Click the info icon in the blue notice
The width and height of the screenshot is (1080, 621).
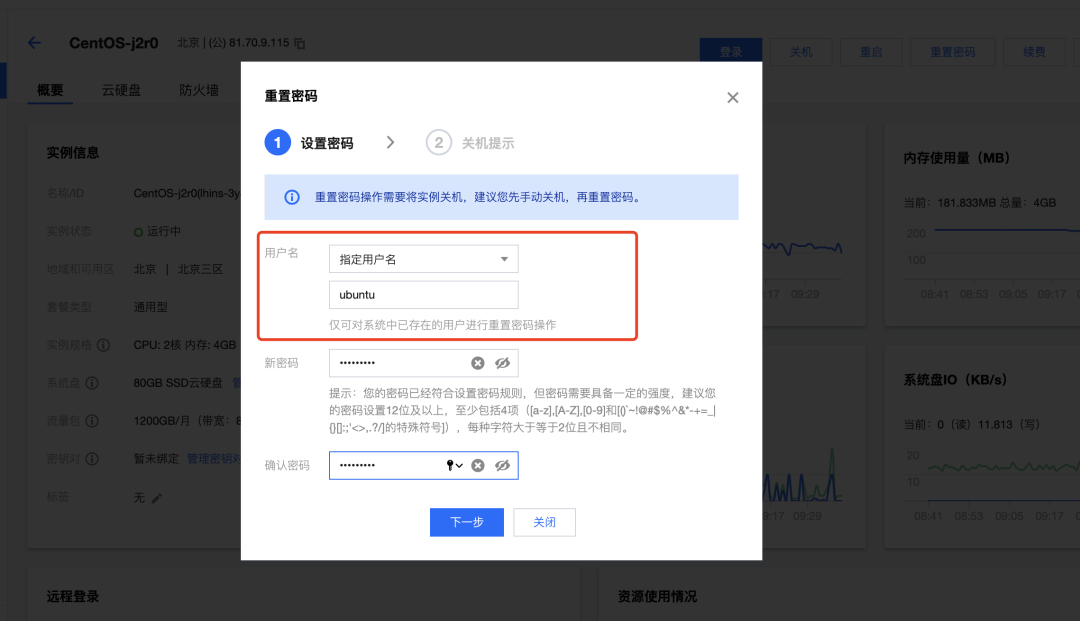click(292, 197)
